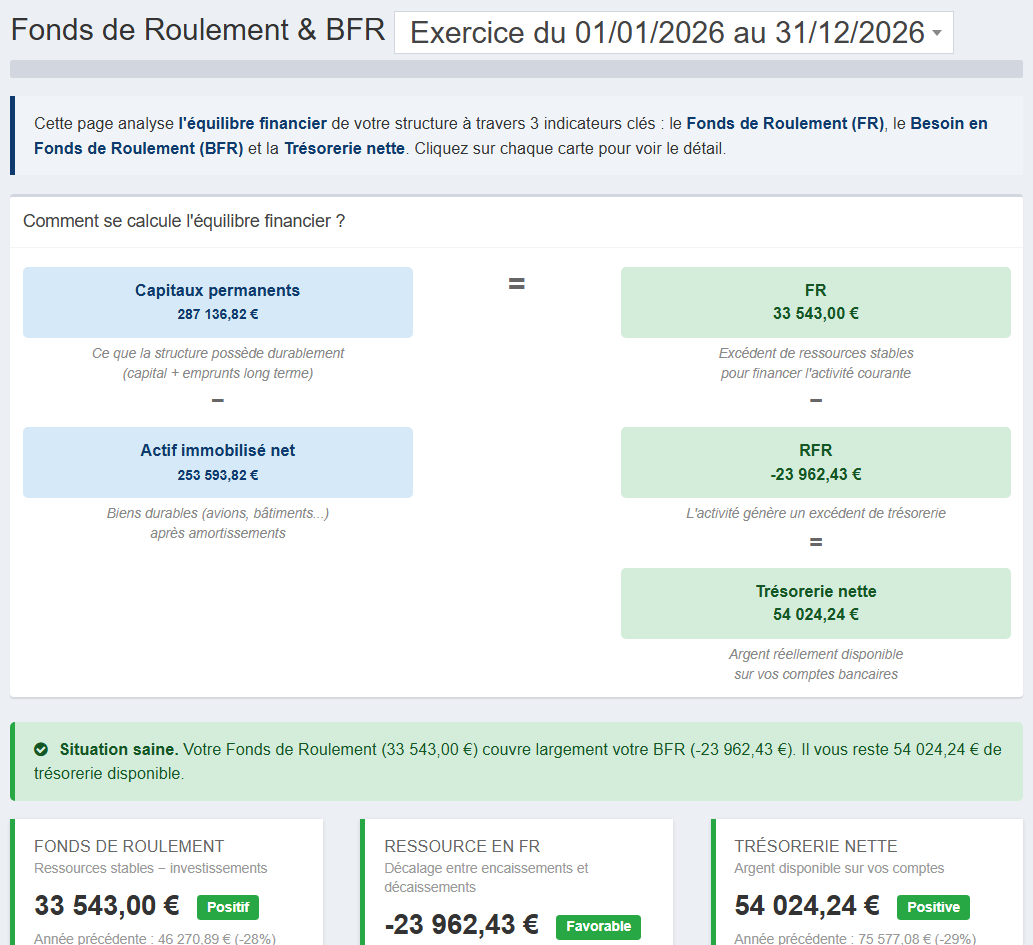Viewport: 1033px width, 945px height.
Task: Click the bold 'Trésorerie nette' text in intro
Action: pyautogui.click(x=344, y=148)
